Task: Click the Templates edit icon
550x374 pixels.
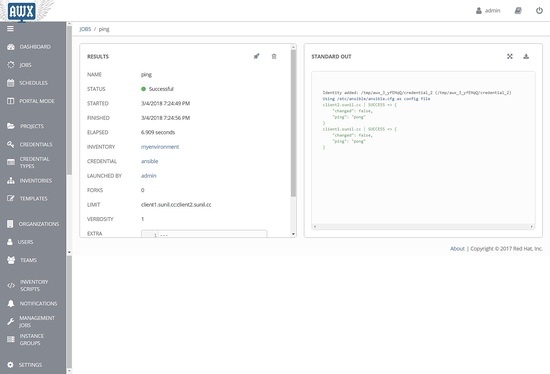Action: tap(11, 199)
